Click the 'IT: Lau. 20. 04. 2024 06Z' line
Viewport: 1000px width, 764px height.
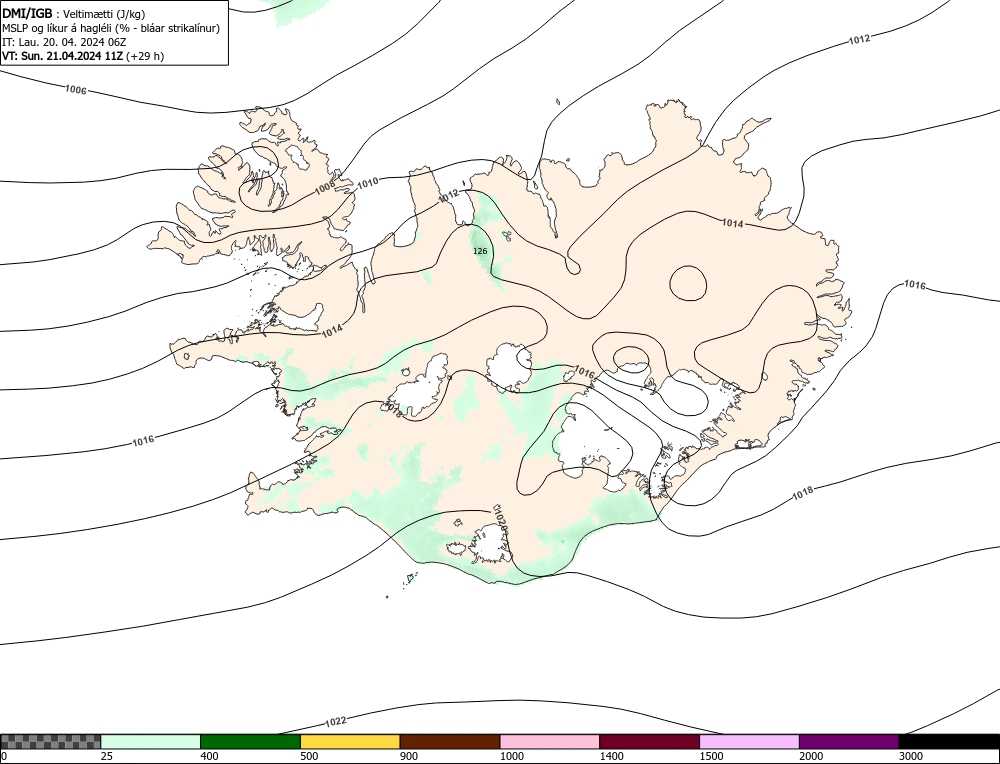(x=64, y=42)
